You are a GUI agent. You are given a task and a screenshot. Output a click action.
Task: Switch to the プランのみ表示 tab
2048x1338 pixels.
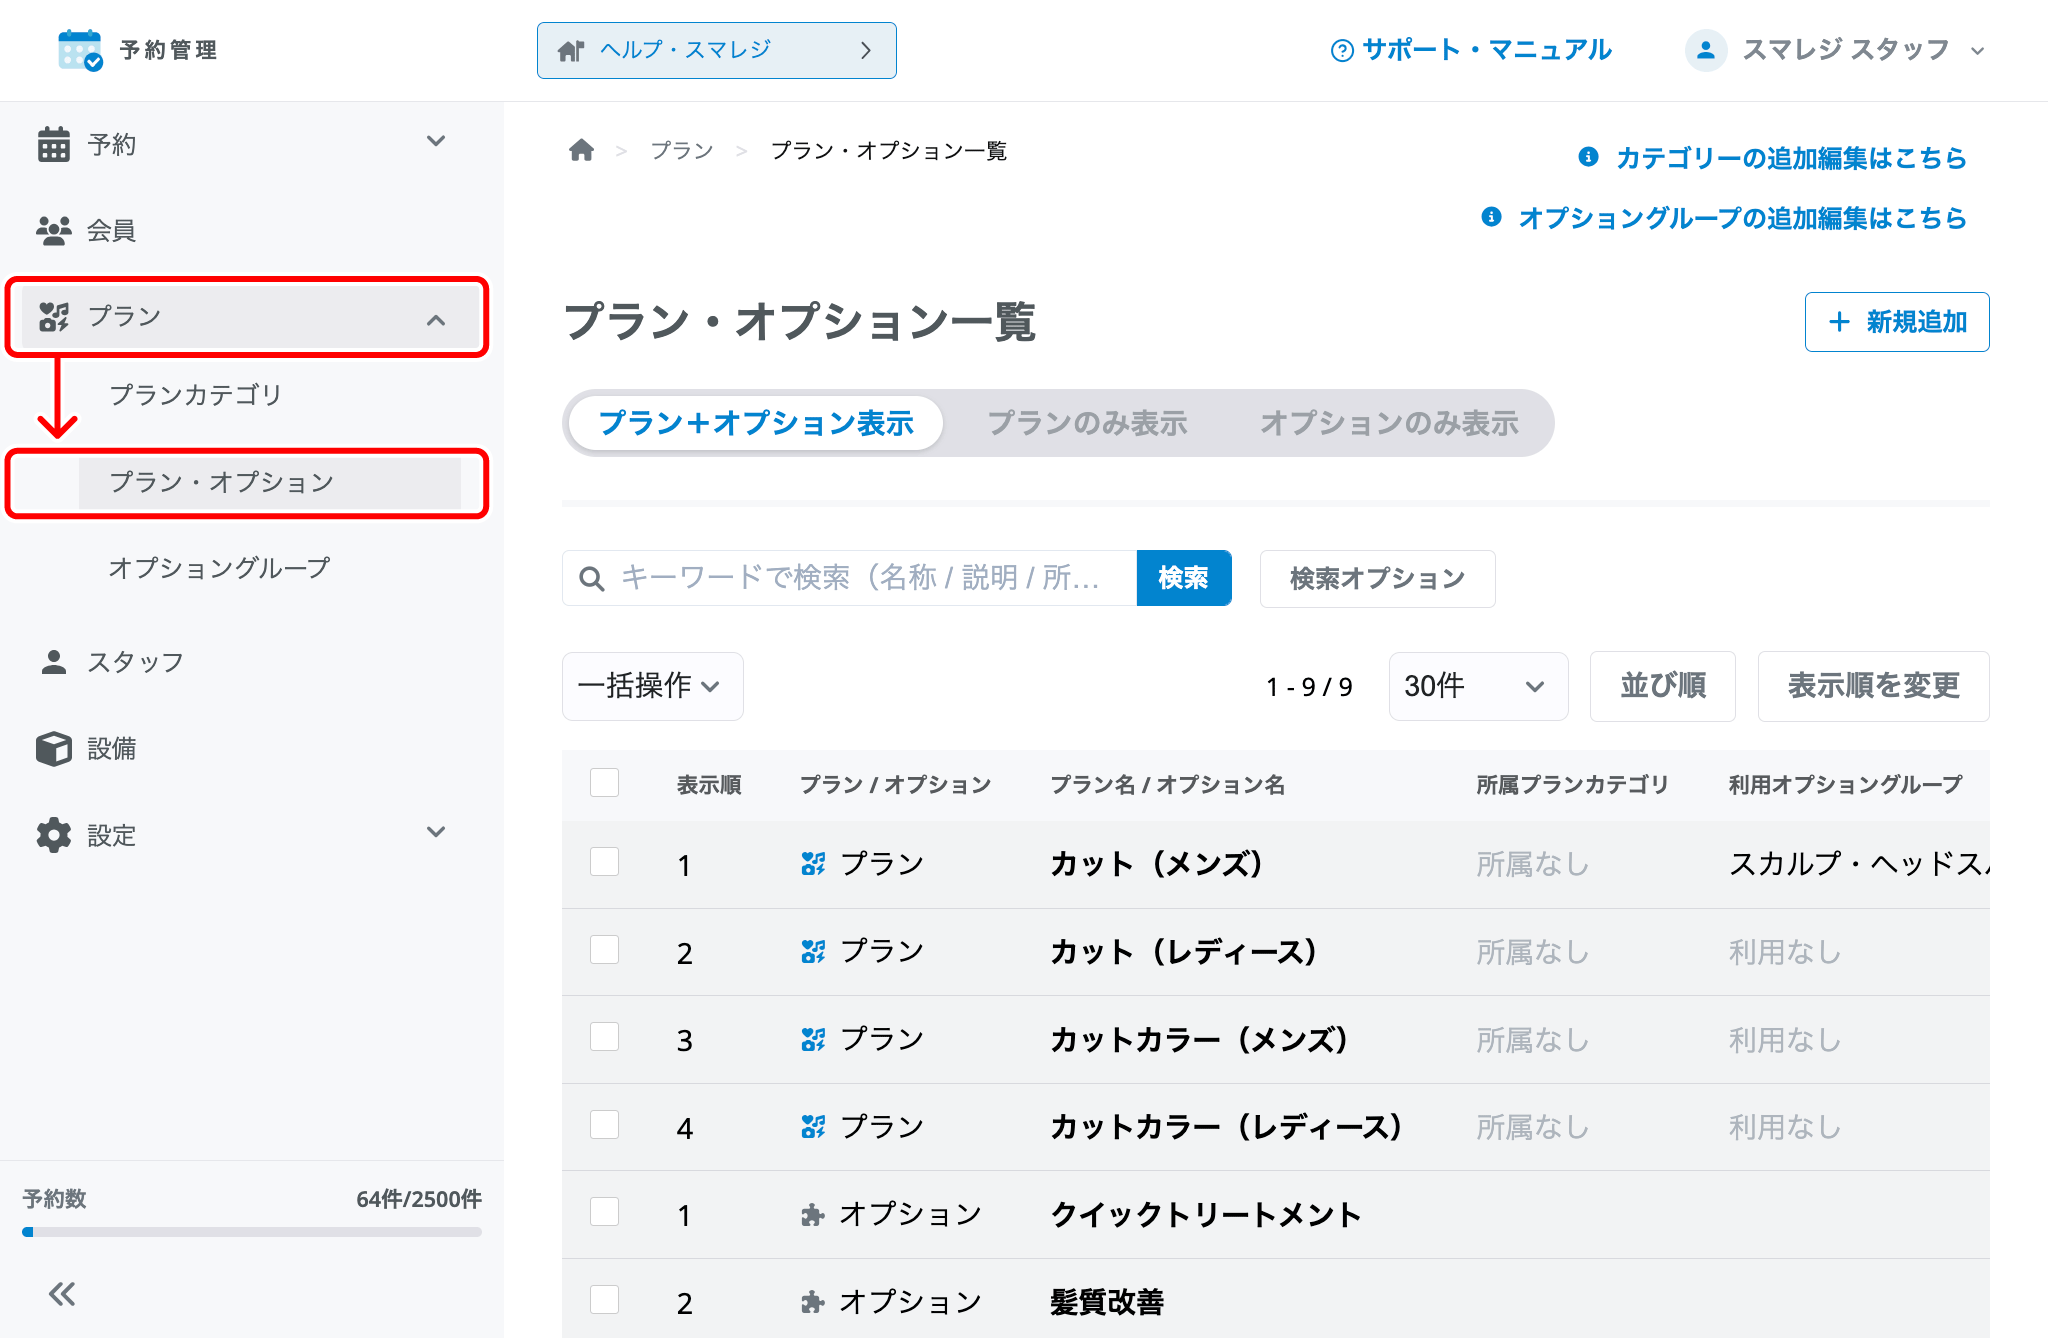1087,423
